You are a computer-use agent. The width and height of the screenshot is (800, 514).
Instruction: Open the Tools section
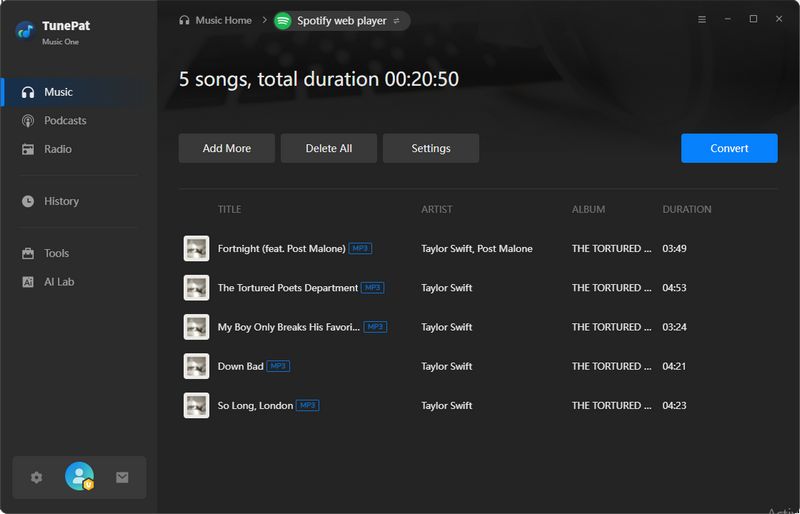(57, 253)
